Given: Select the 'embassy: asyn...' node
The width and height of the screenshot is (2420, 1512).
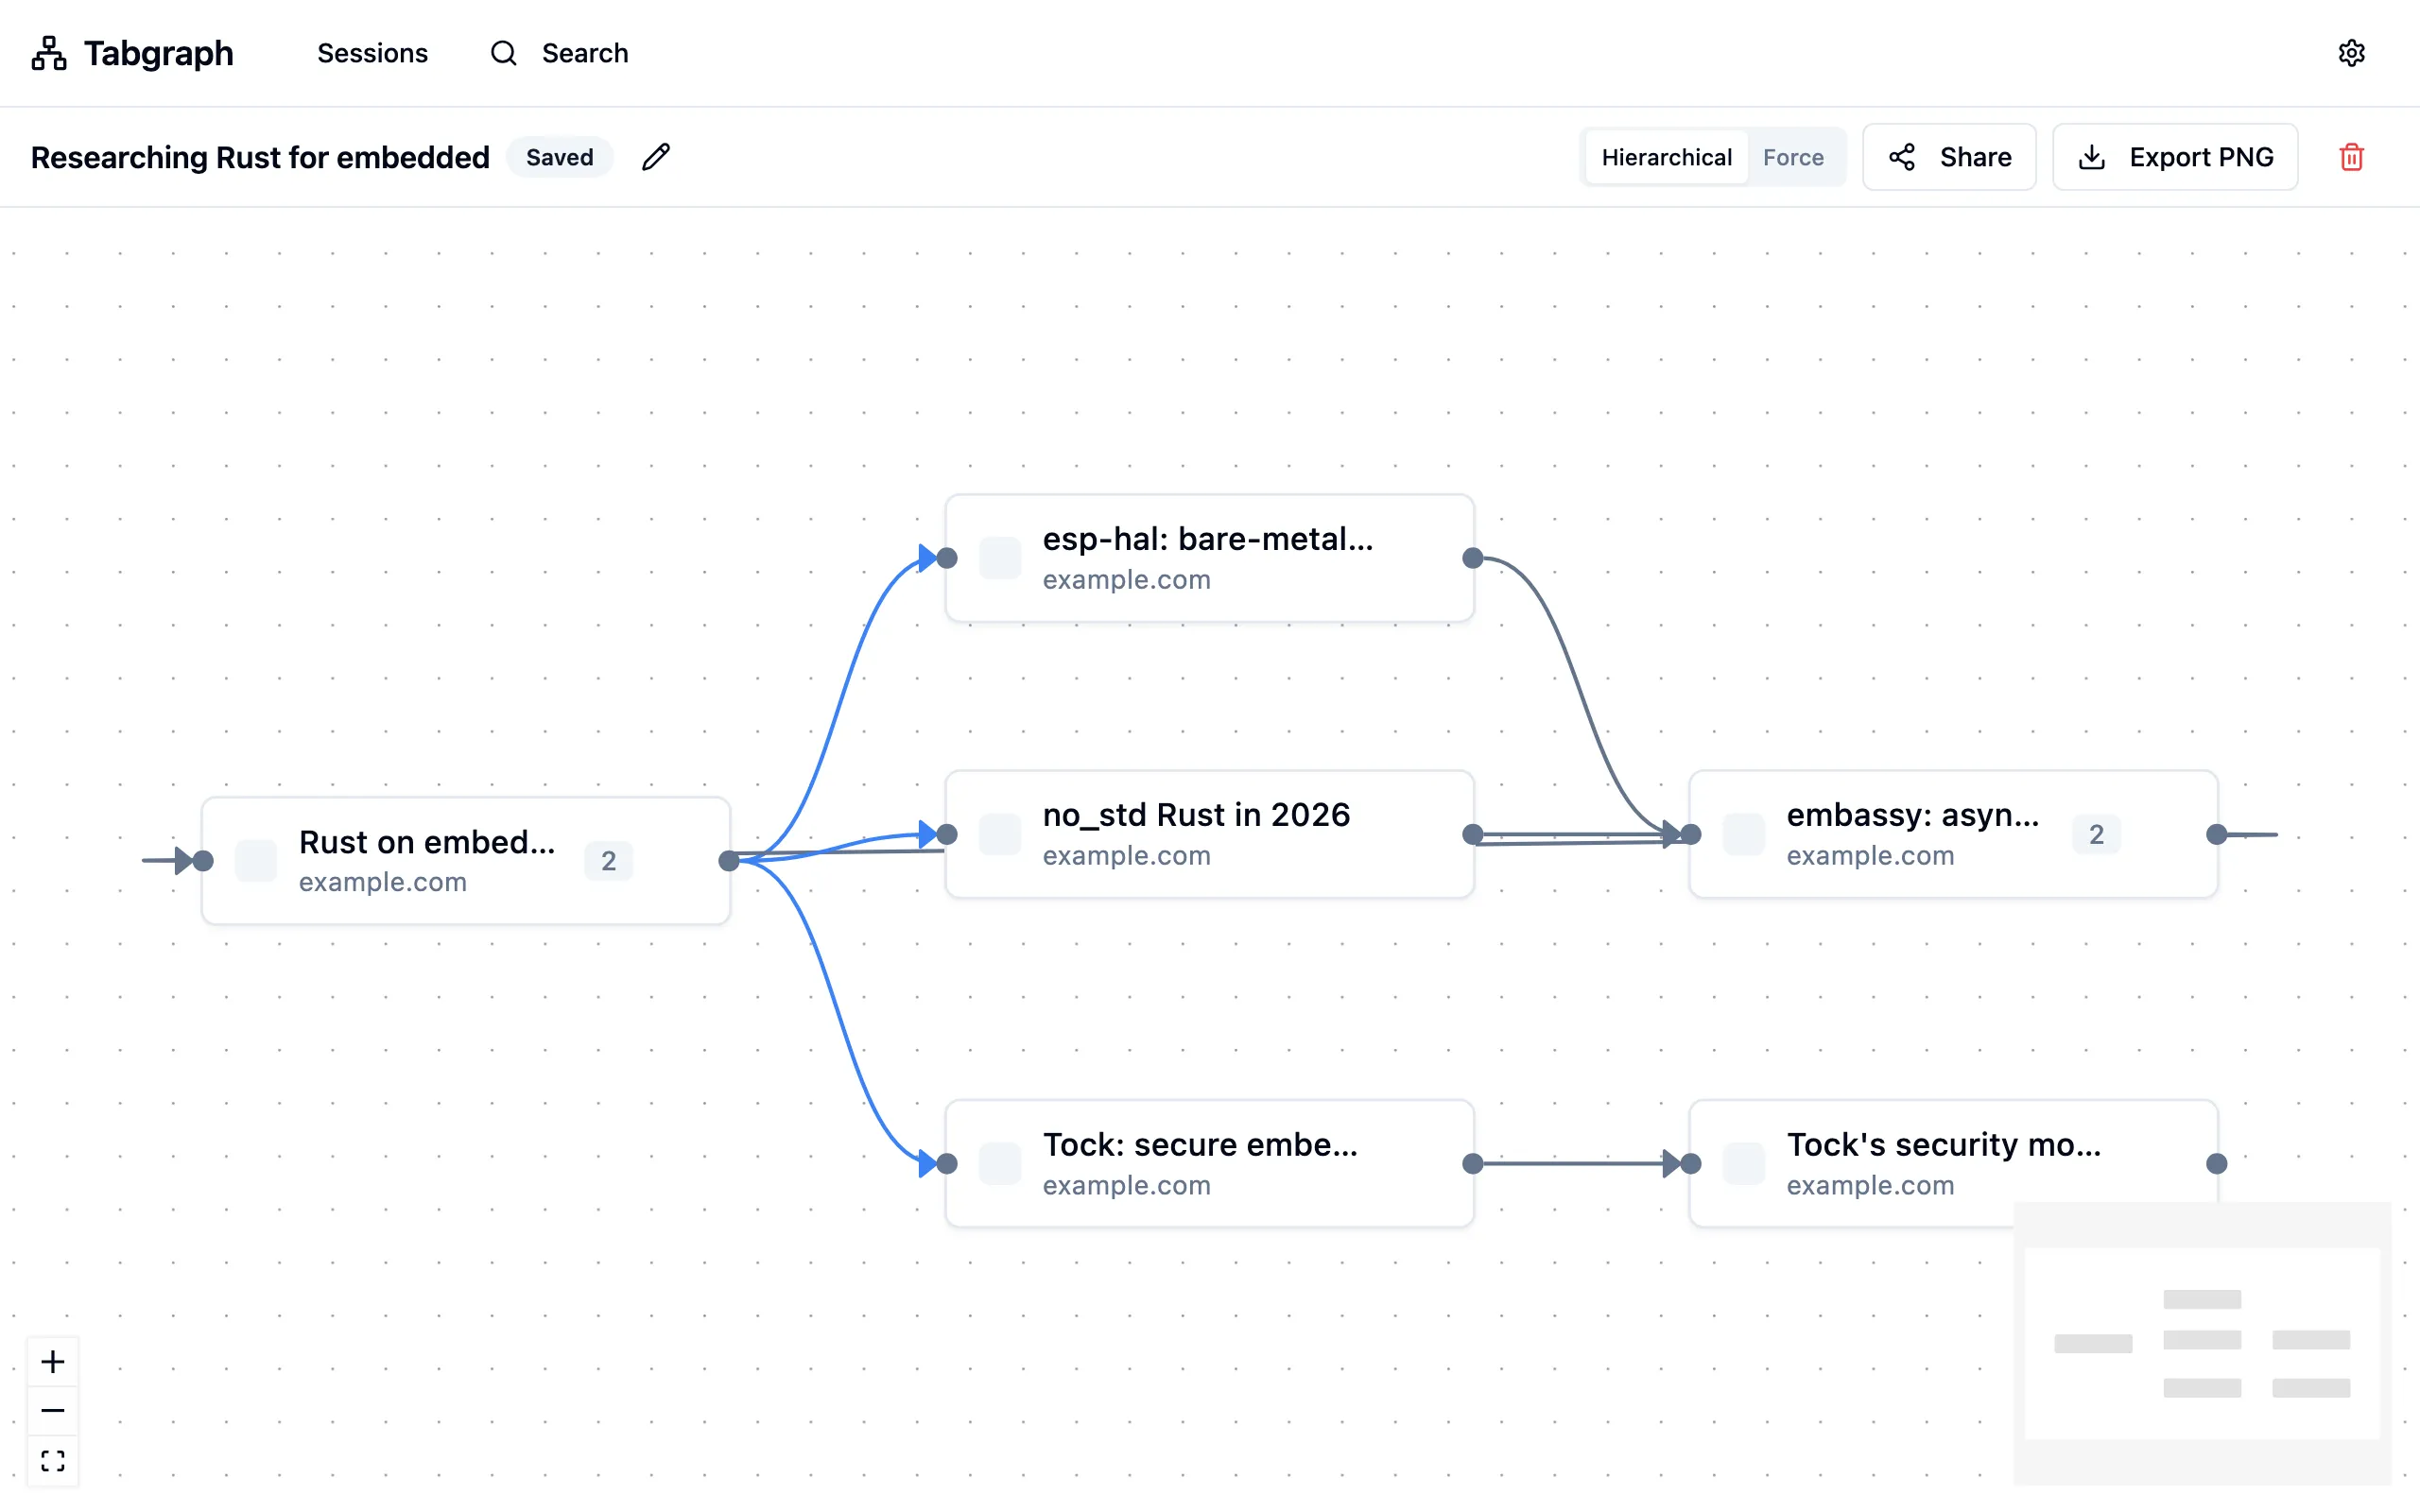Looking at the screenshot, I should pos(1954,834).
